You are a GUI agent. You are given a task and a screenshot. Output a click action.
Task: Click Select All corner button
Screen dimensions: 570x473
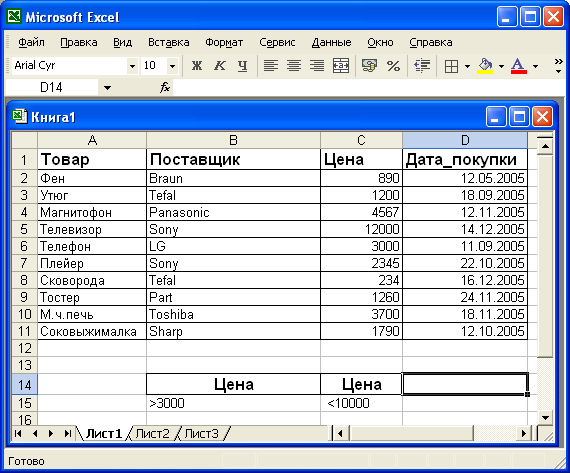(24, 140)
